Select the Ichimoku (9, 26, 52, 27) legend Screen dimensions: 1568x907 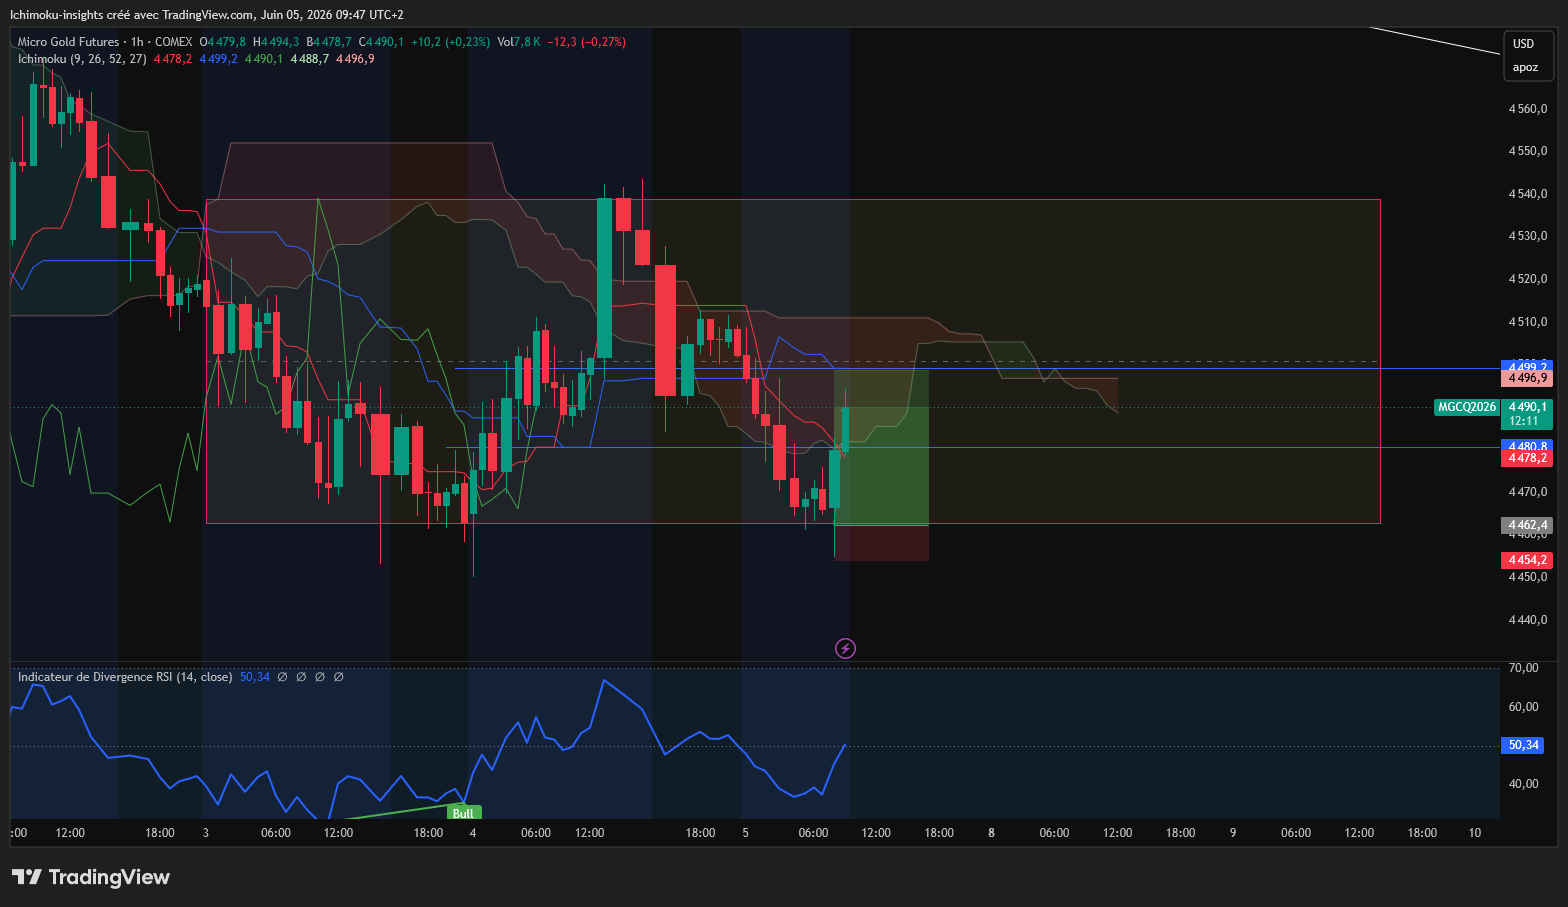82,59
